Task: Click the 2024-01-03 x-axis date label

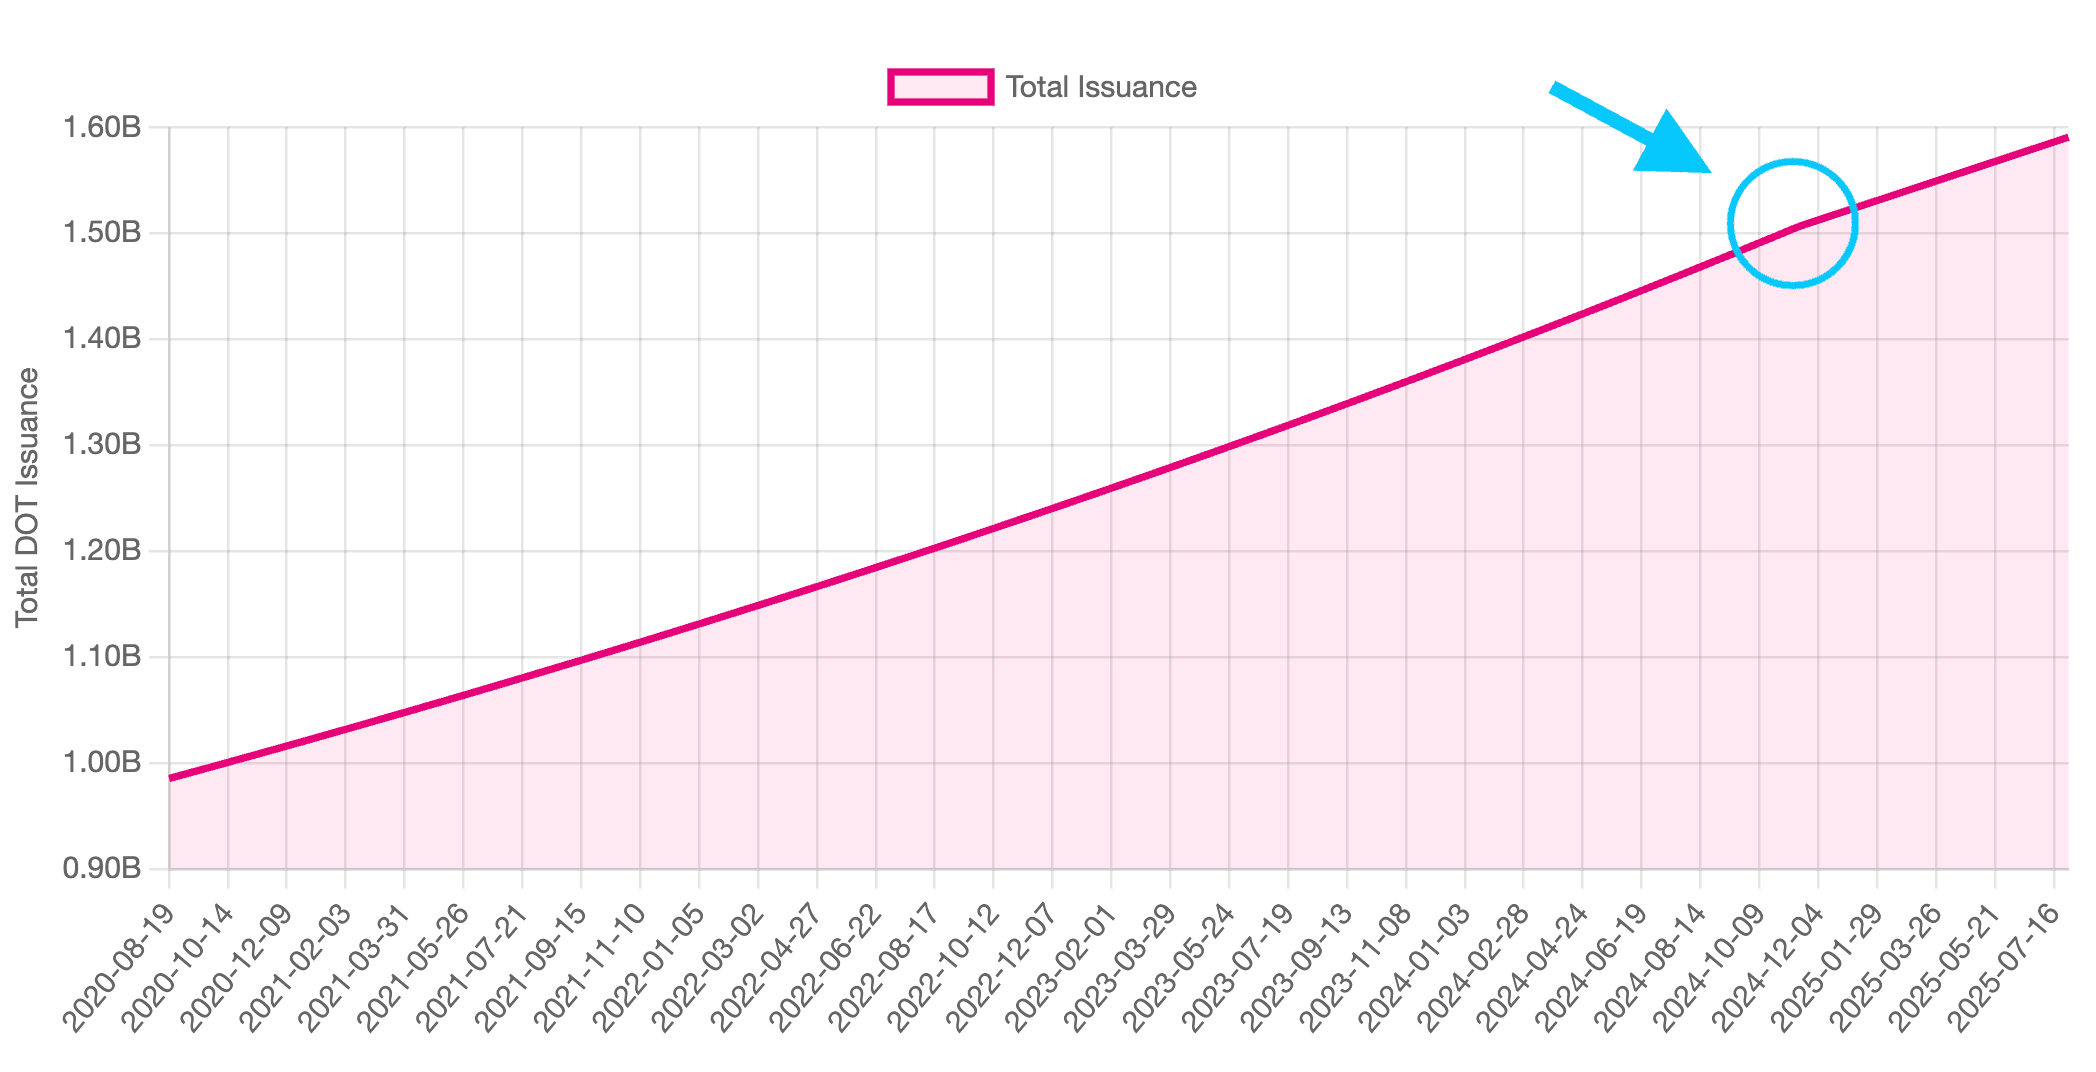Action: (x=1414, y=966)
